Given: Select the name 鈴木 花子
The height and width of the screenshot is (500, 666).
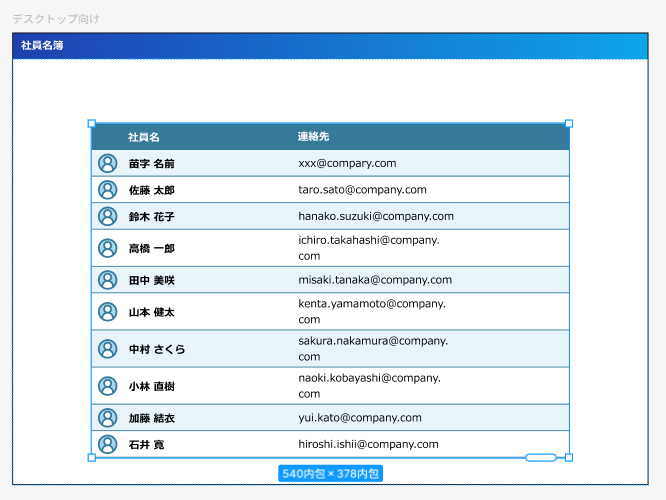Looking at the screenshot, I should (152, 217).
